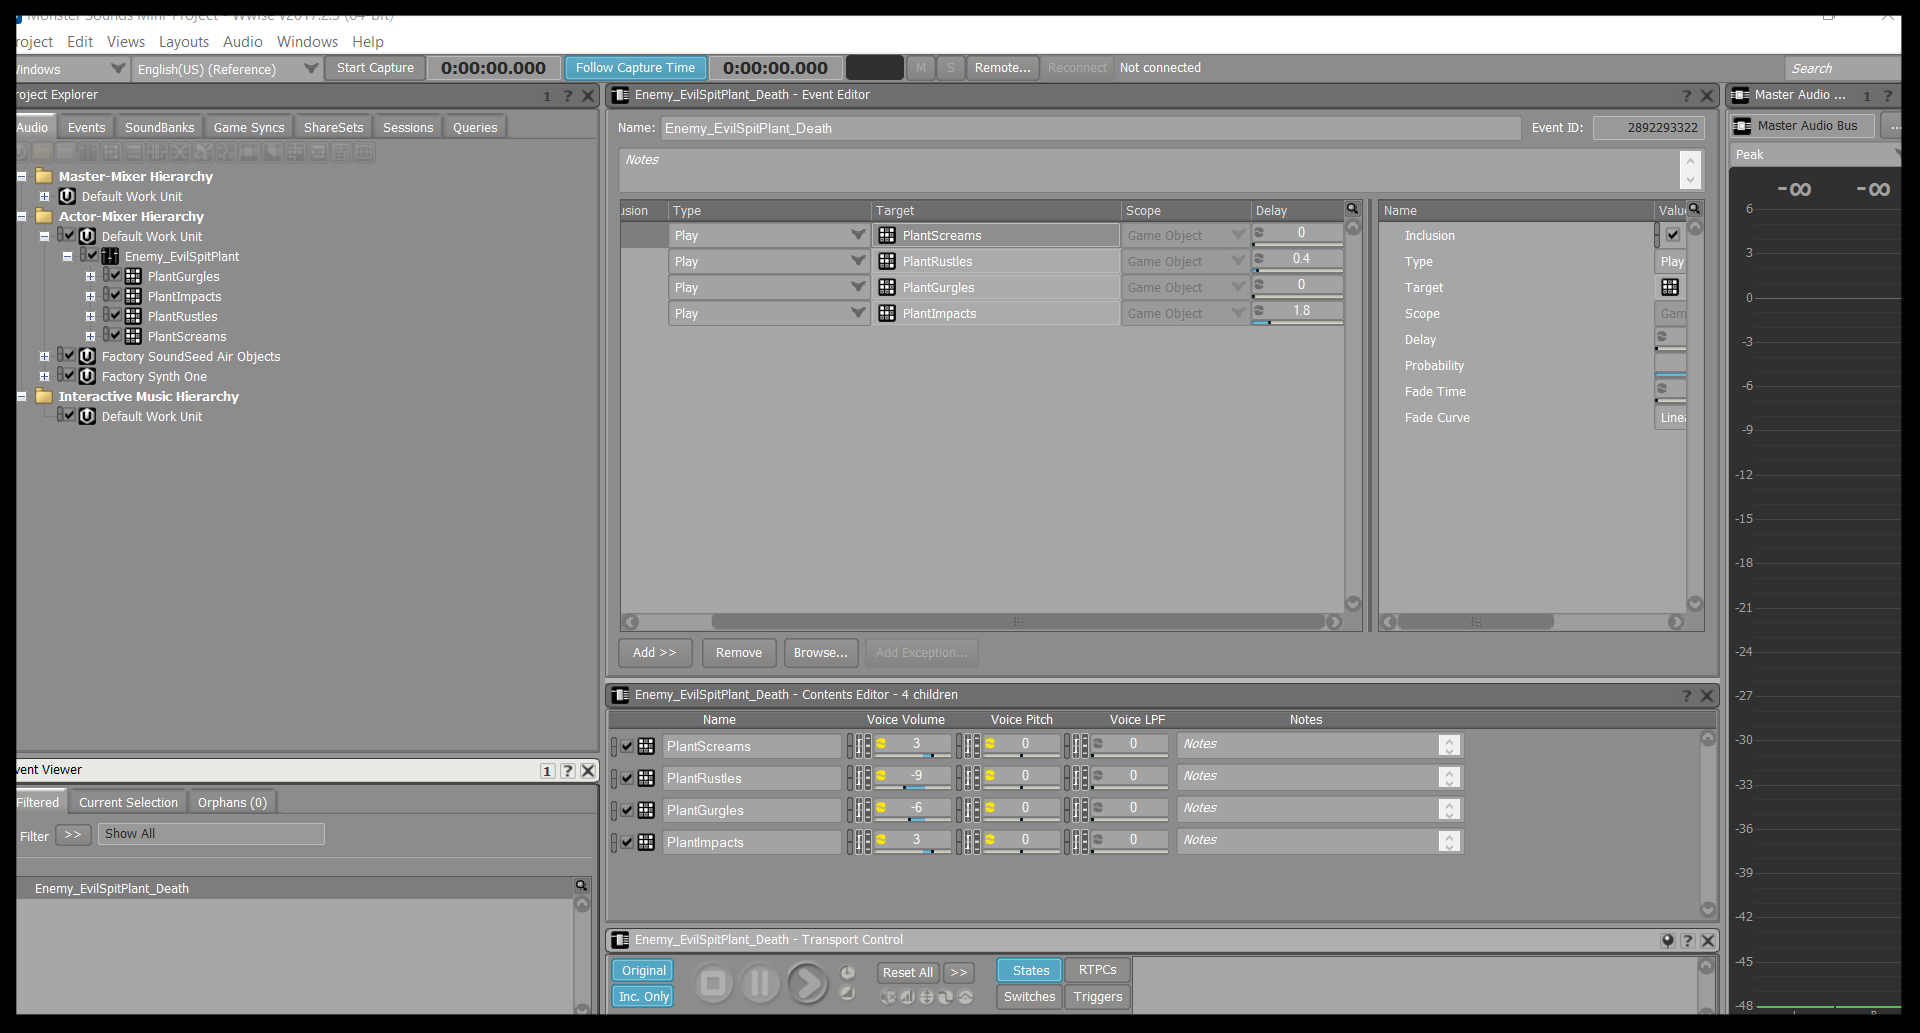
Task: Click the Add >> button
Action: pos(654,653)
